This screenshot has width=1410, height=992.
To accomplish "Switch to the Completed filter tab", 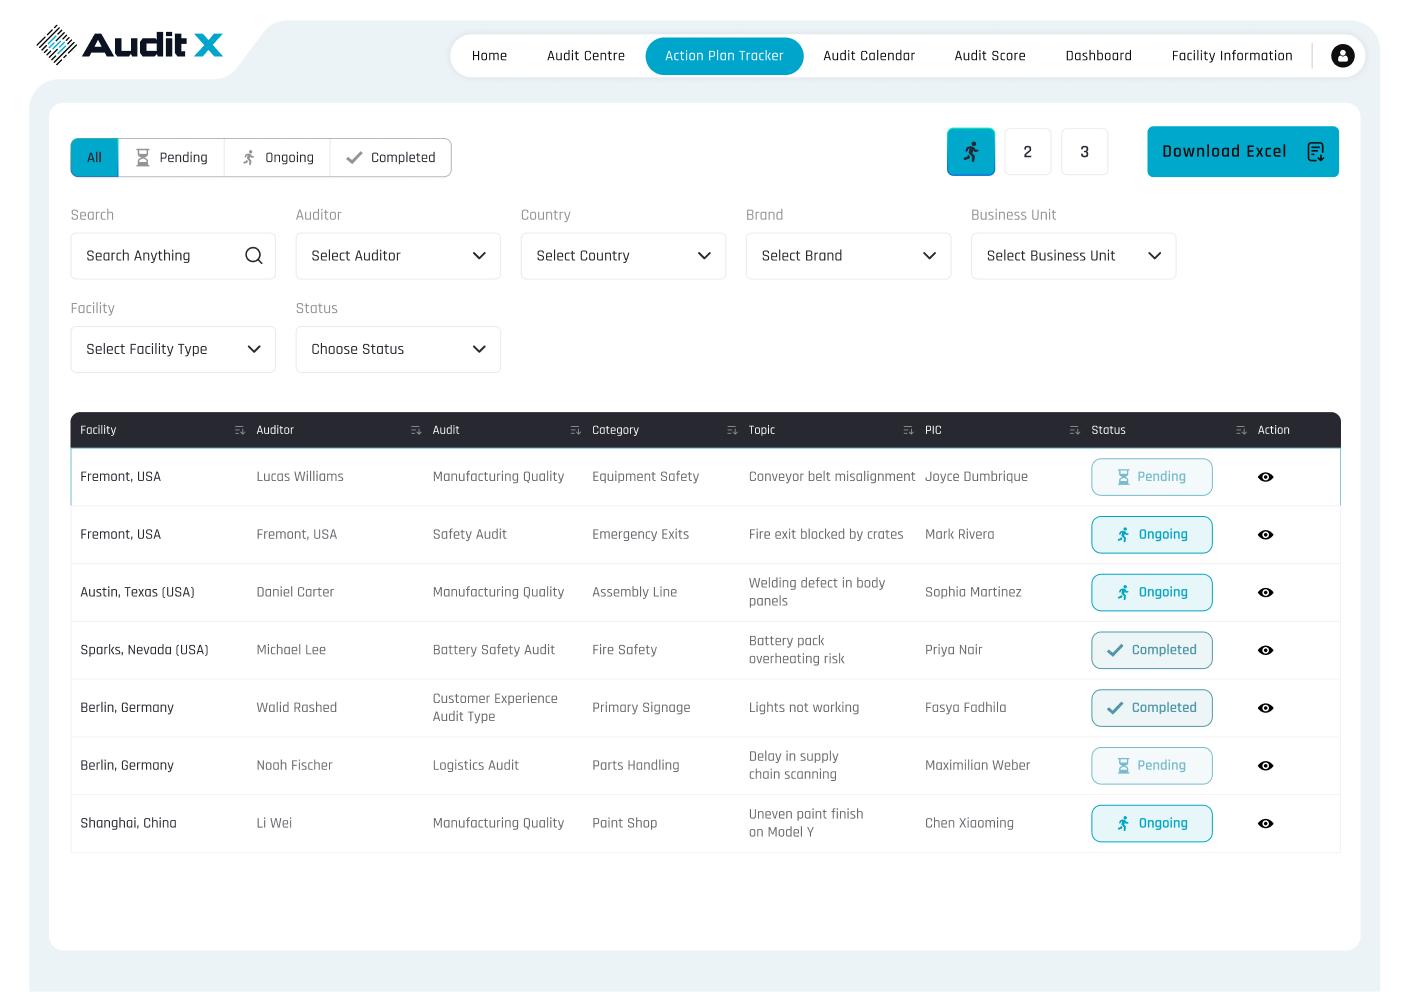I will click(x=390, y=158).
